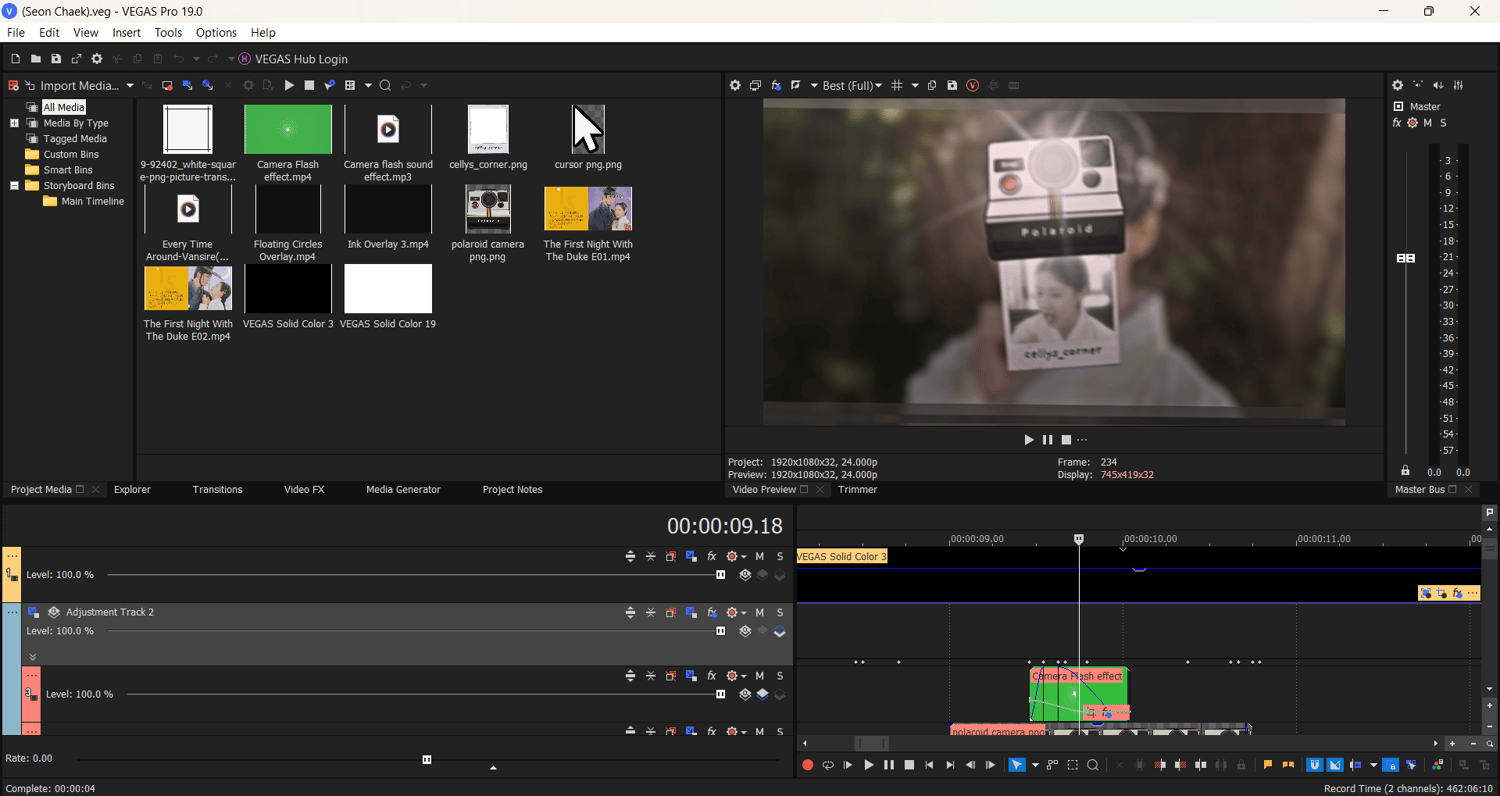Switch to the Explorer tab
The width and height of the screenshot is (1500, 796).
click(132, 490)
